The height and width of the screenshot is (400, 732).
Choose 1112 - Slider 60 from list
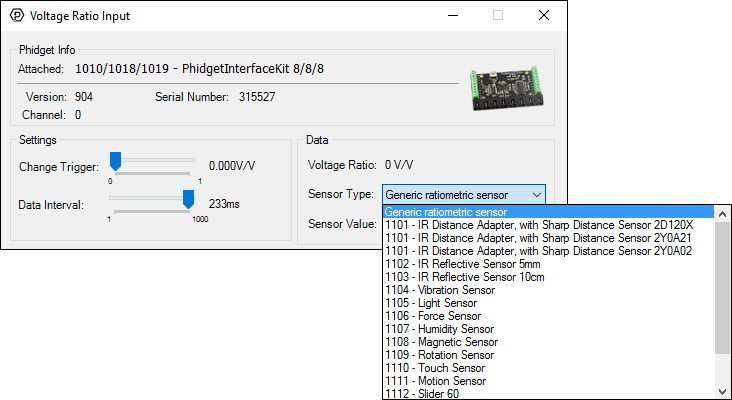click(549, 394)
